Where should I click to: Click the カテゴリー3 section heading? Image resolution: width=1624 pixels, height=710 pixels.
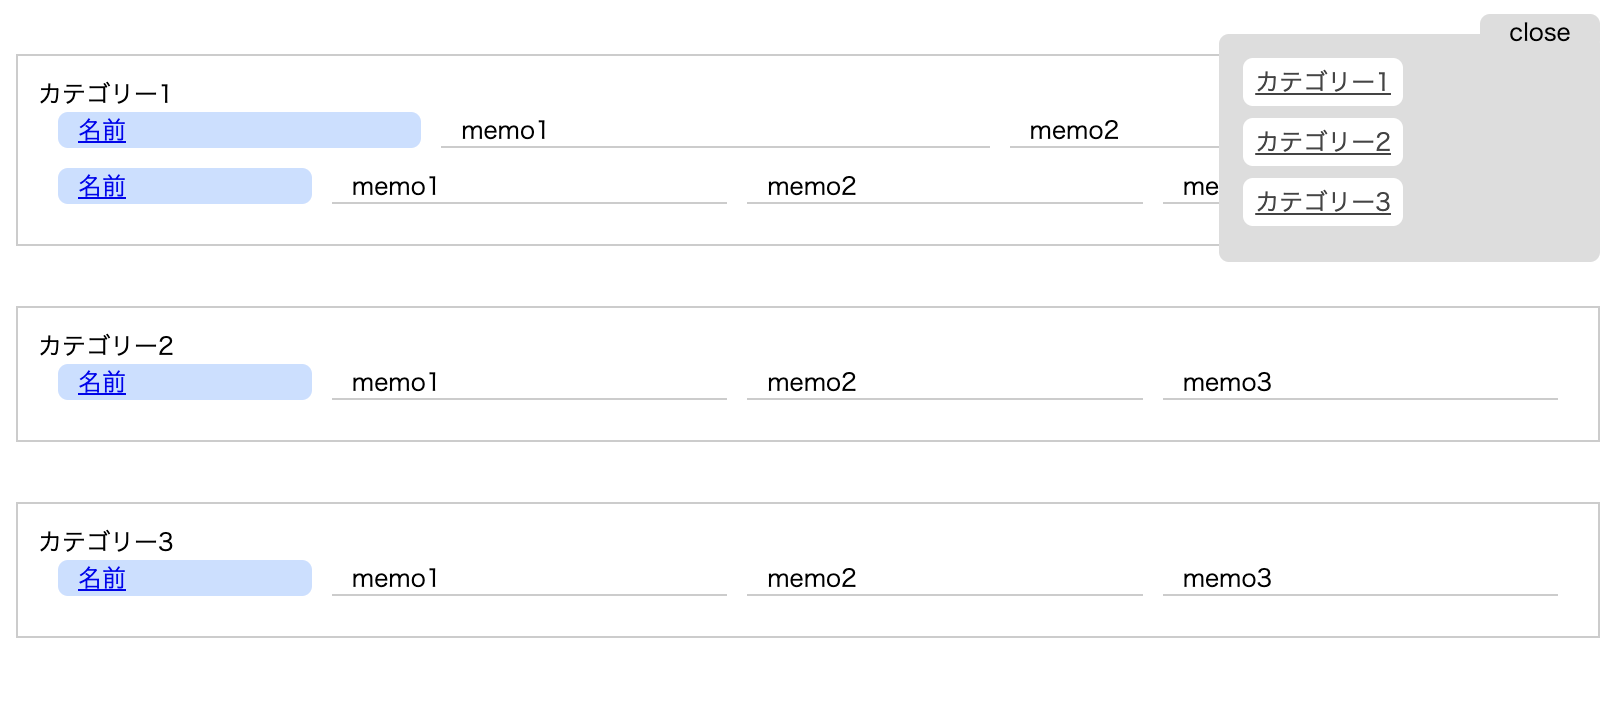point(106,542)
